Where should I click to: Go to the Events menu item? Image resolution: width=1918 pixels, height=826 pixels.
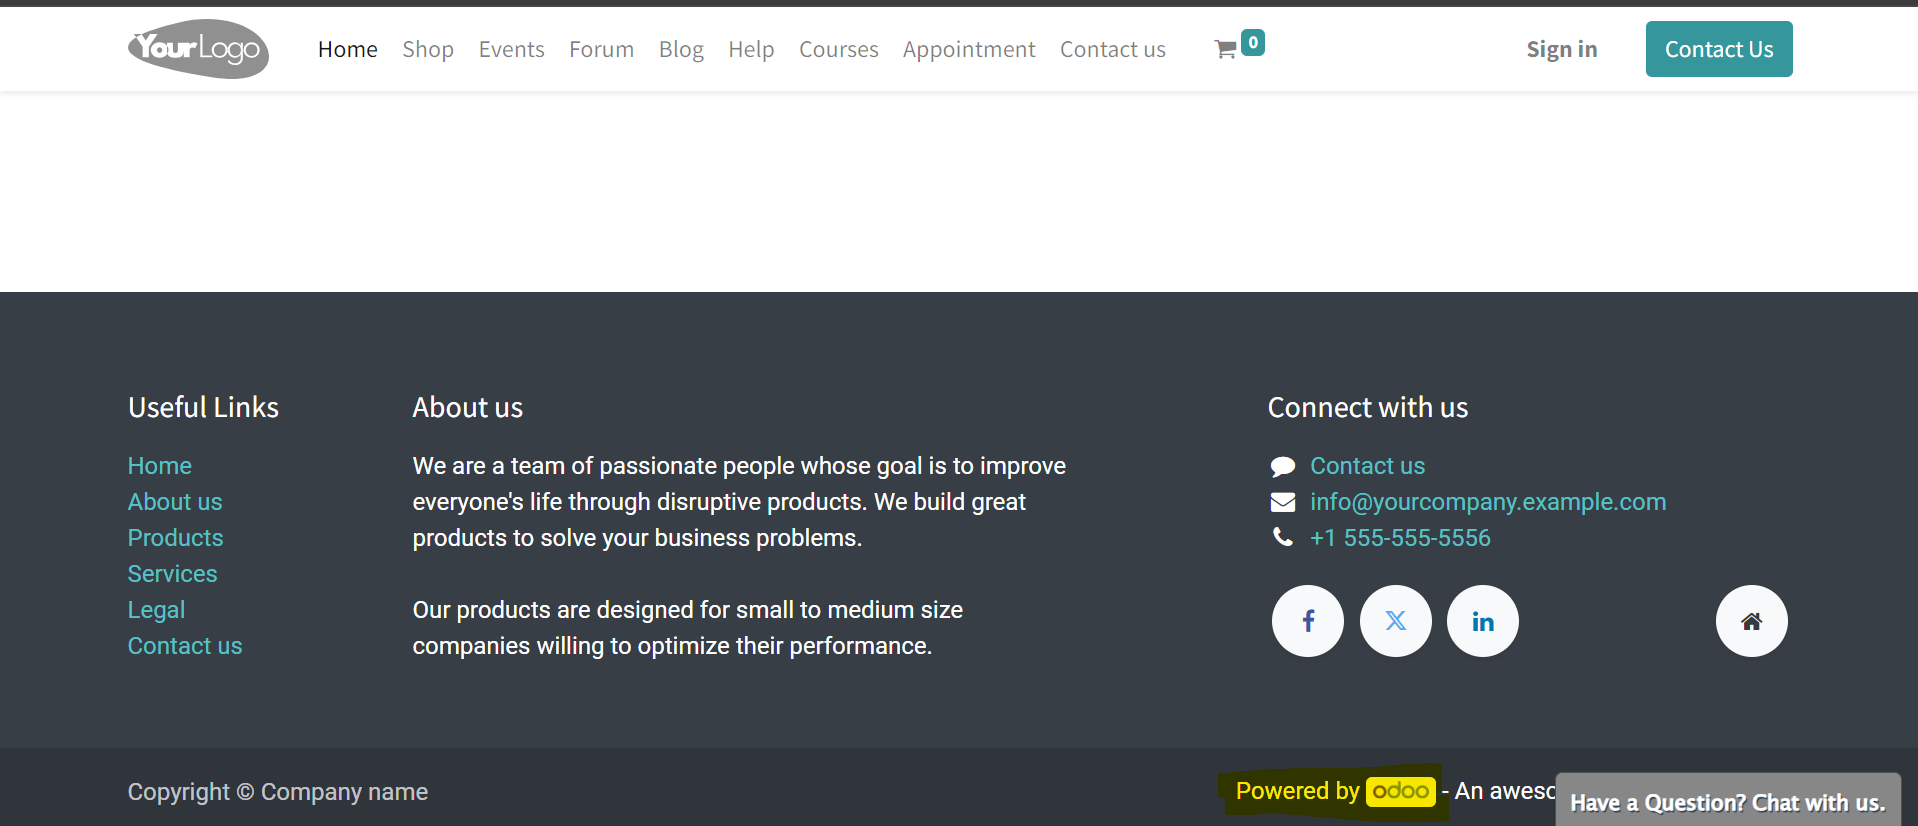511,49
